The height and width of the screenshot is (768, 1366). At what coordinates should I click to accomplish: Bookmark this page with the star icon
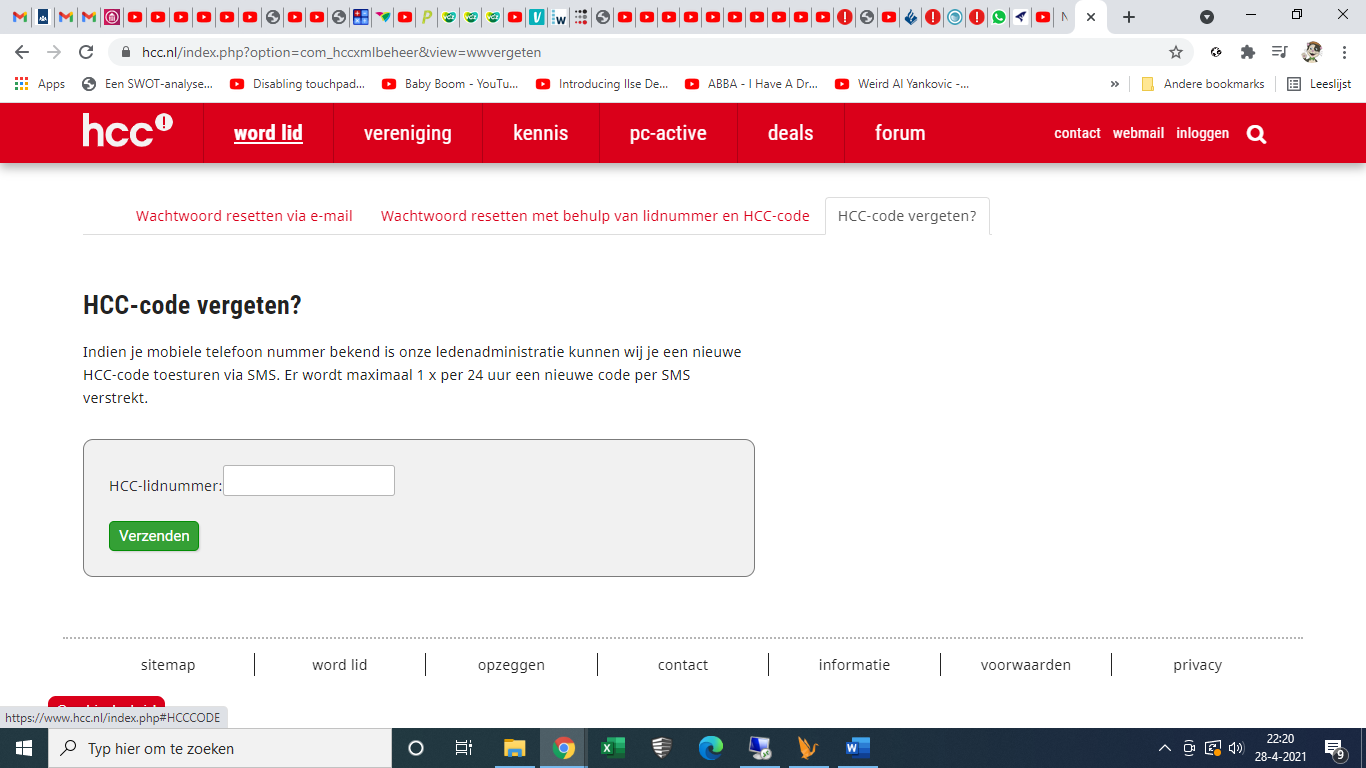[1176, 52]
